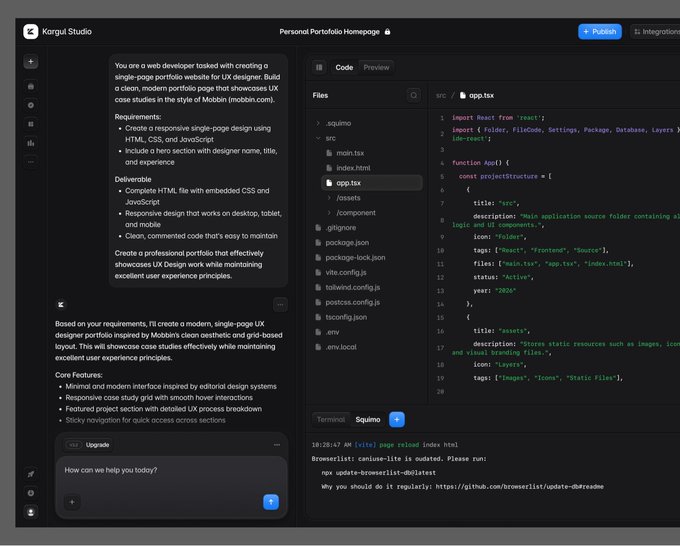
Task: Click the Publish button
Action: pos(600,32)
